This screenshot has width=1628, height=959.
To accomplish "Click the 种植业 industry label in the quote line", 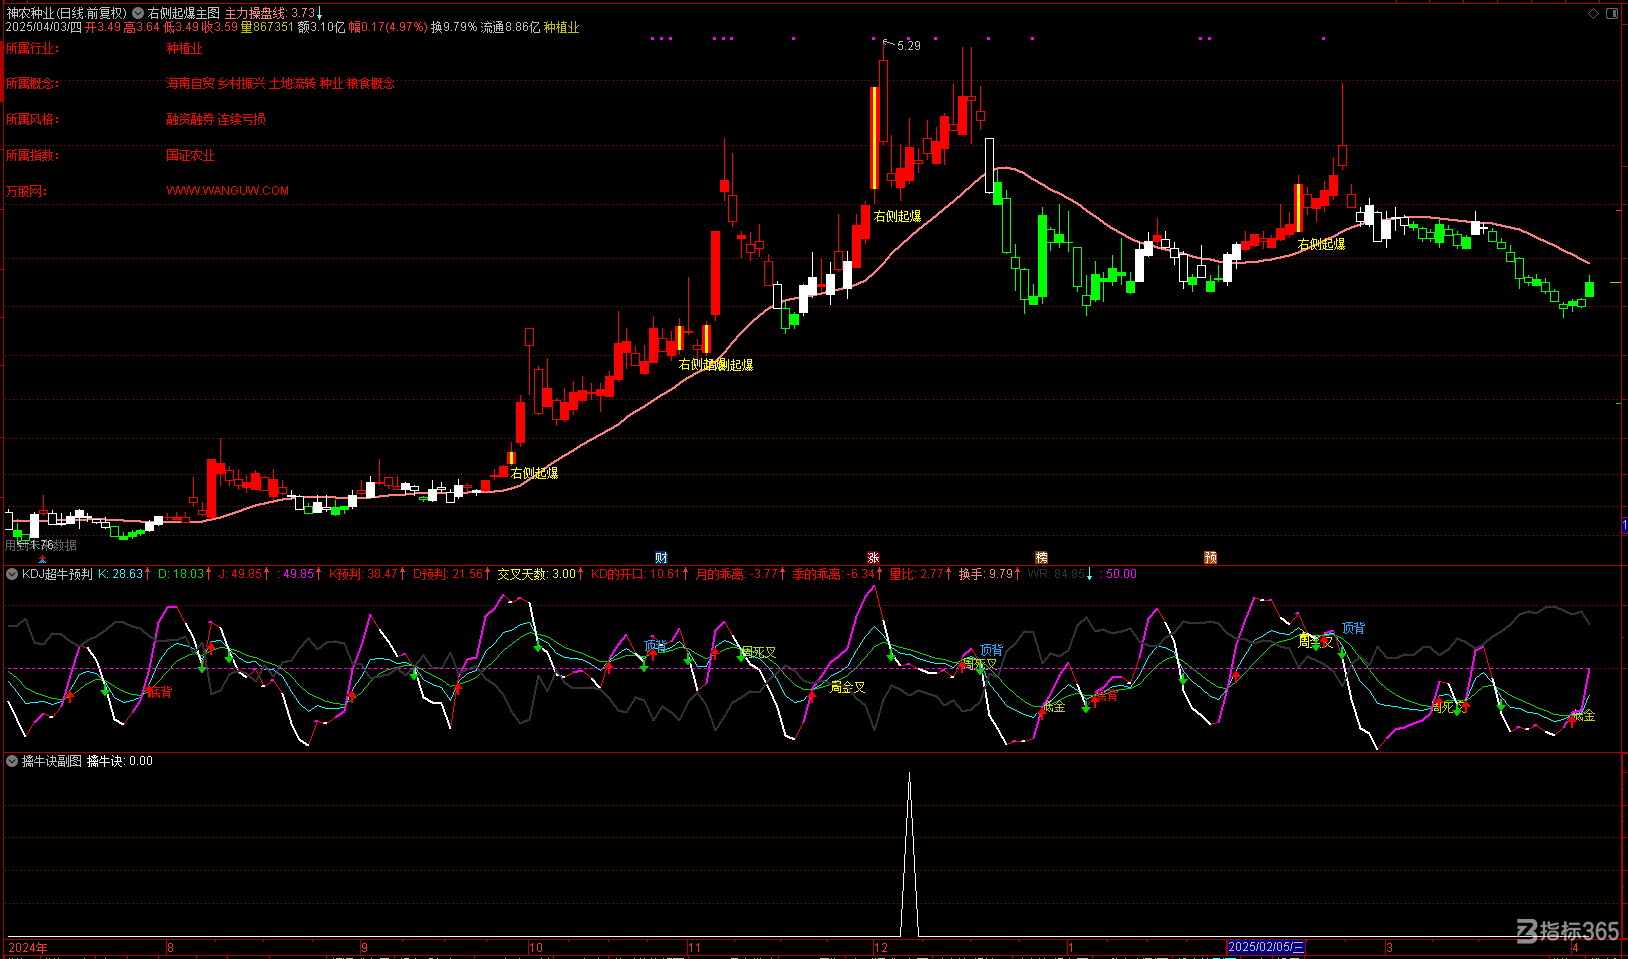I will (562, 27).
